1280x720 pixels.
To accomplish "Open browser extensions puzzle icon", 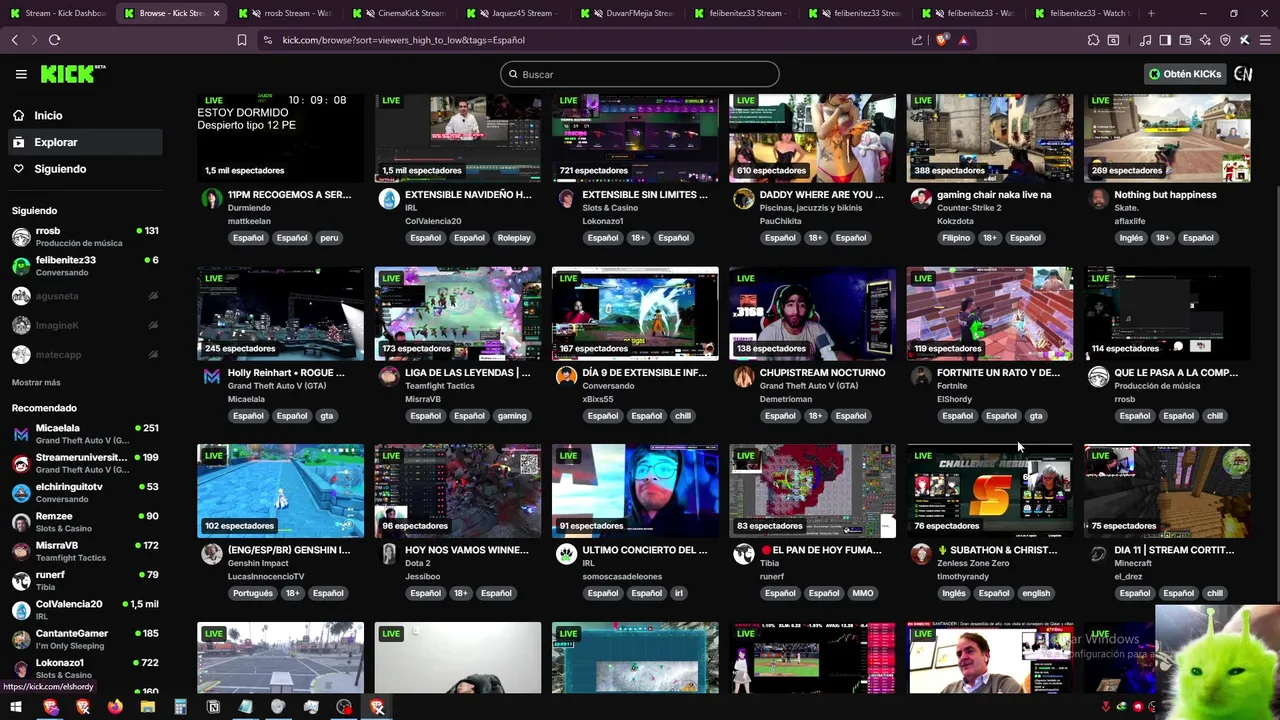I will tap(1093, 40).
